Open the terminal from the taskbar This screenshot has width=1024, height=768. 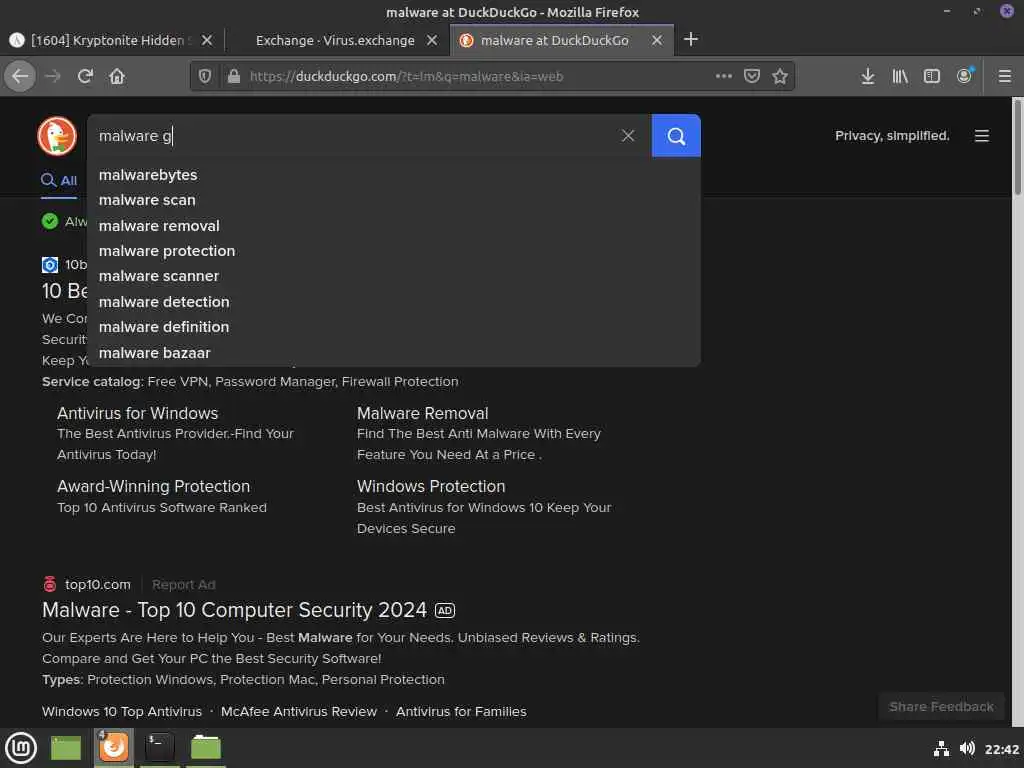159,748
